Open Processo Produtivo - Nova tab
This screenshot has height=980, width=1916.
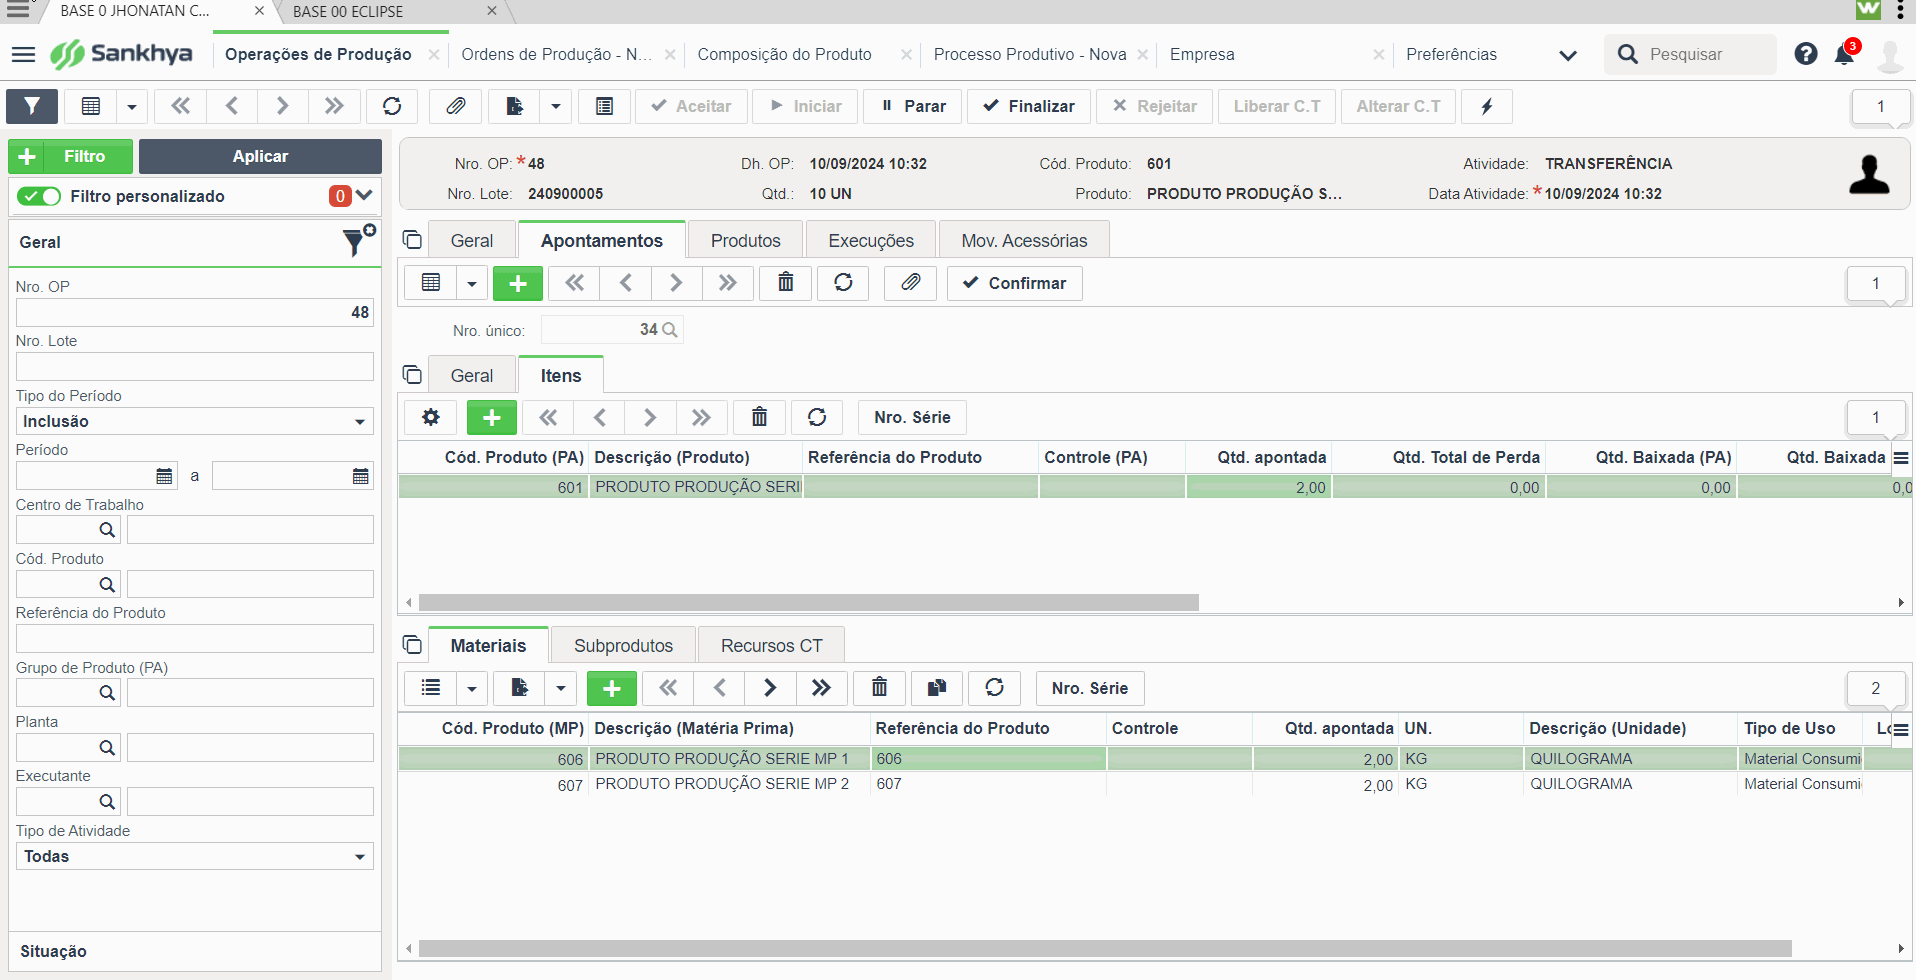click(x=1030, y=54)
